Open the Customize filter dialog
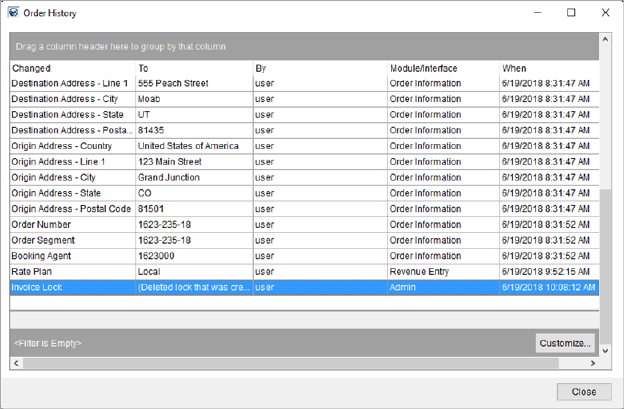Viewport: 624px width, 409px height. point(565,343)
